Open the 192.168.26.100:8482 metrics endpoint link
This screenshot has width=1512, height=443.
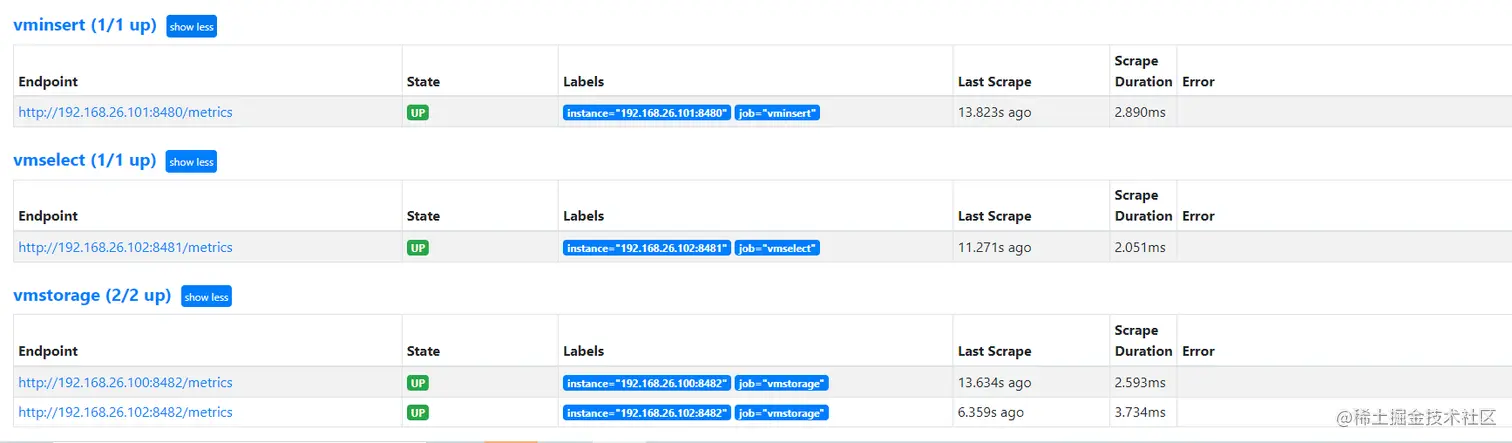[x=125, y=382]
